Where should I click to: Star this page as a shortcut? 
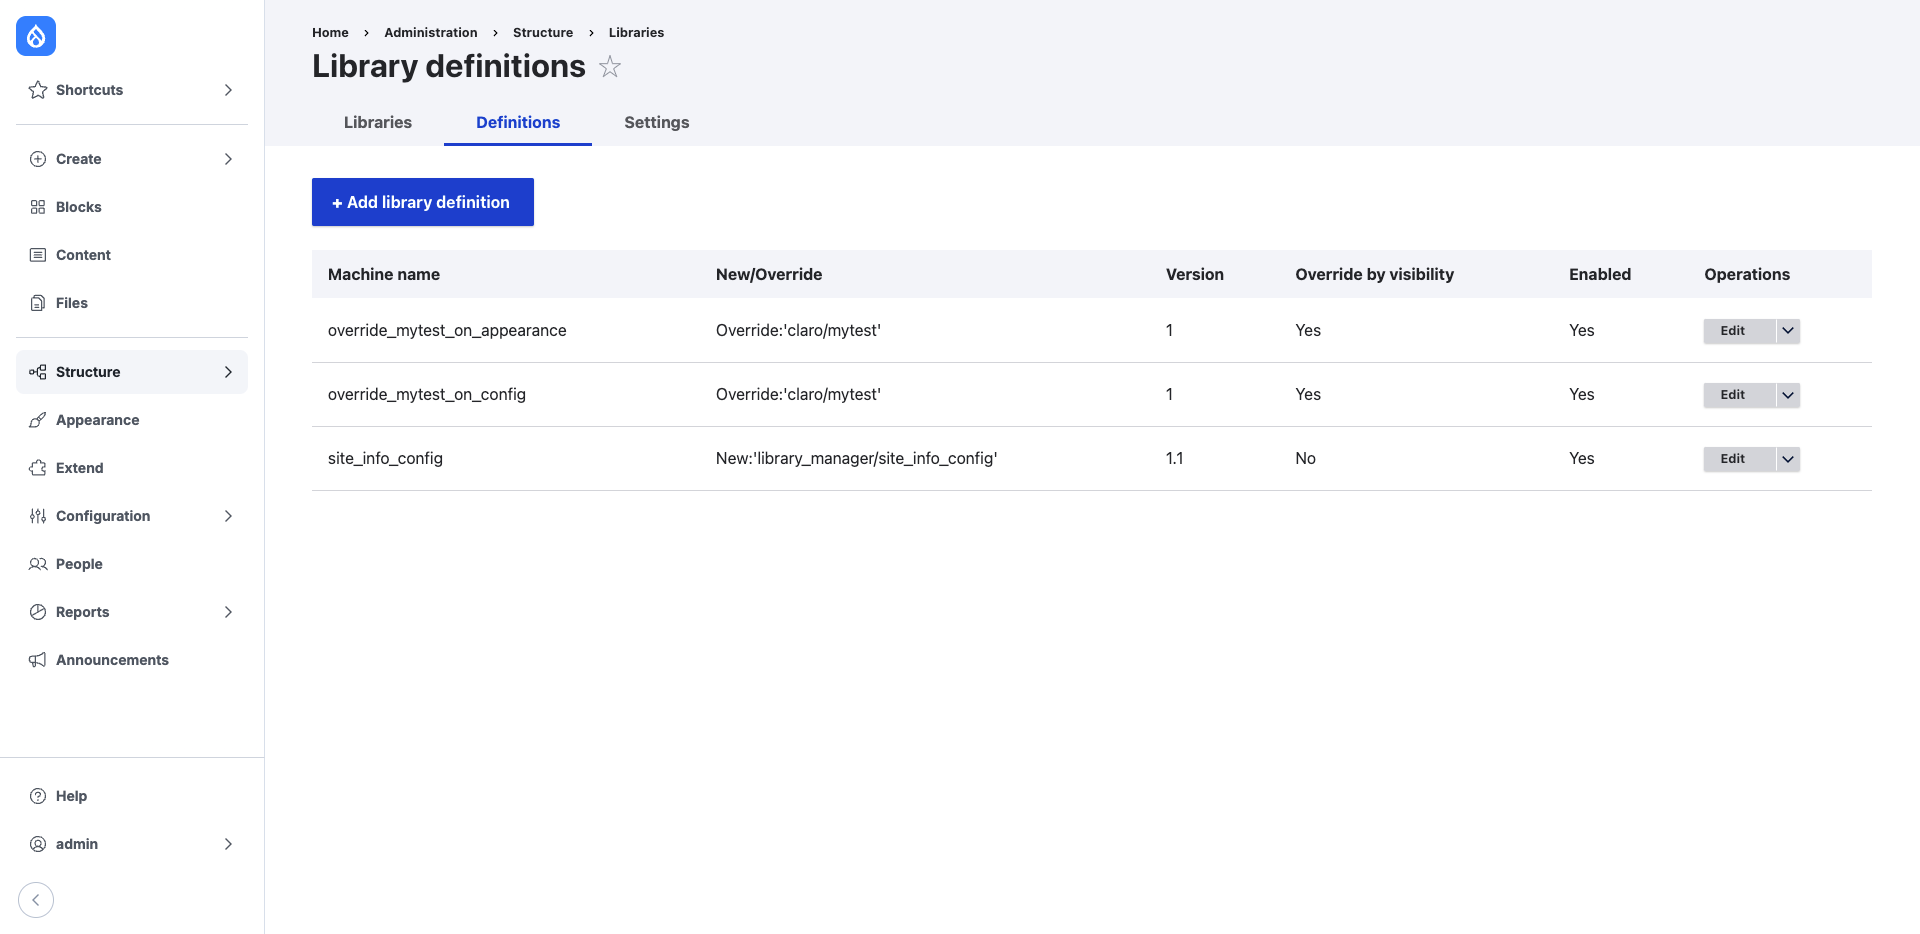point(610,67)
